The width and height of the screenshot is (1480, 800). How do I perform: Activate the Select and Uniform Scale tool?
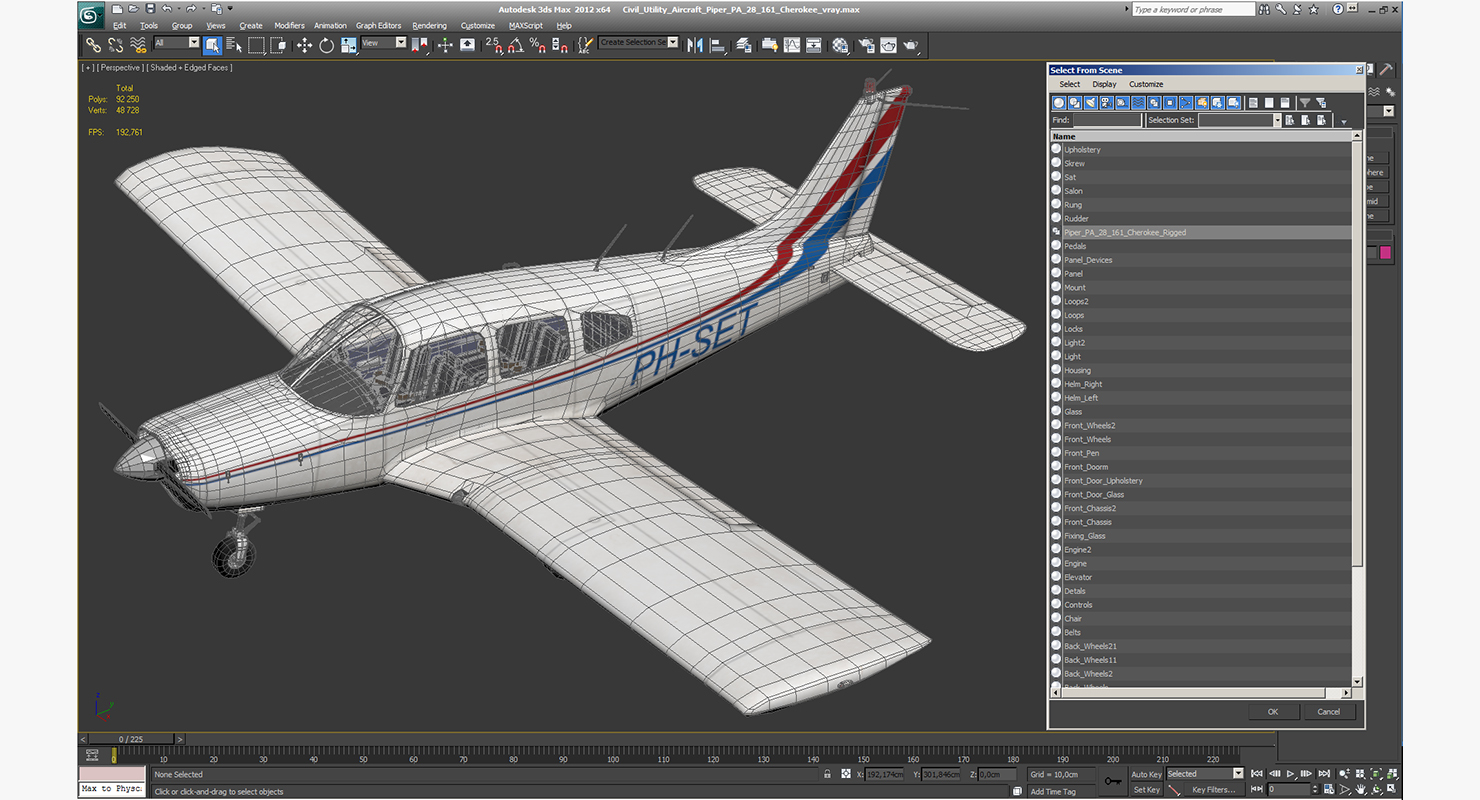tap(348, 45)
